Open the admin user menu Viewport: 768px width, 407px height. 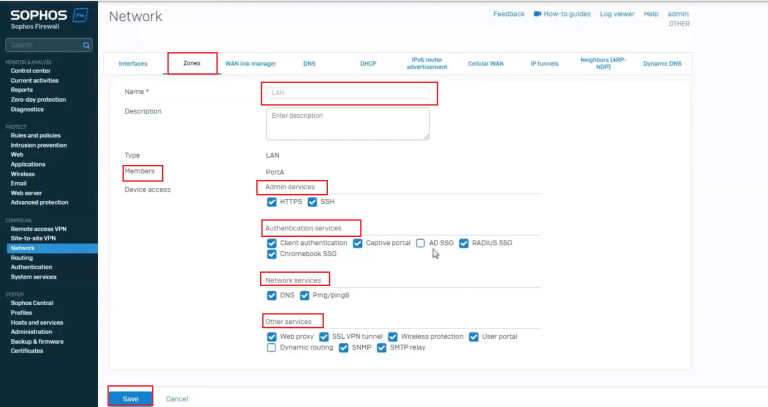(678, 14)
